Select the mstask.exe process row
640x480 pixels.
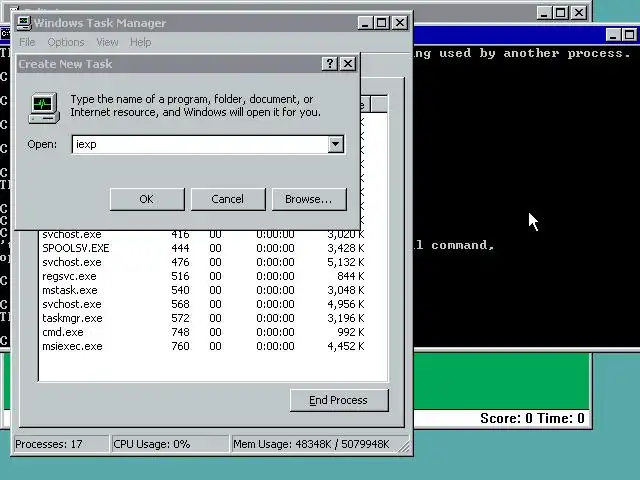tap(203, 290)
